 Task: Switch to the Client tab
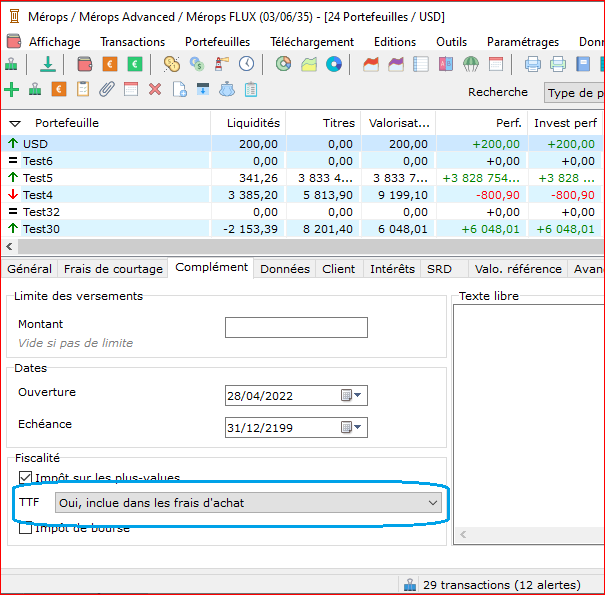[339, 269]
